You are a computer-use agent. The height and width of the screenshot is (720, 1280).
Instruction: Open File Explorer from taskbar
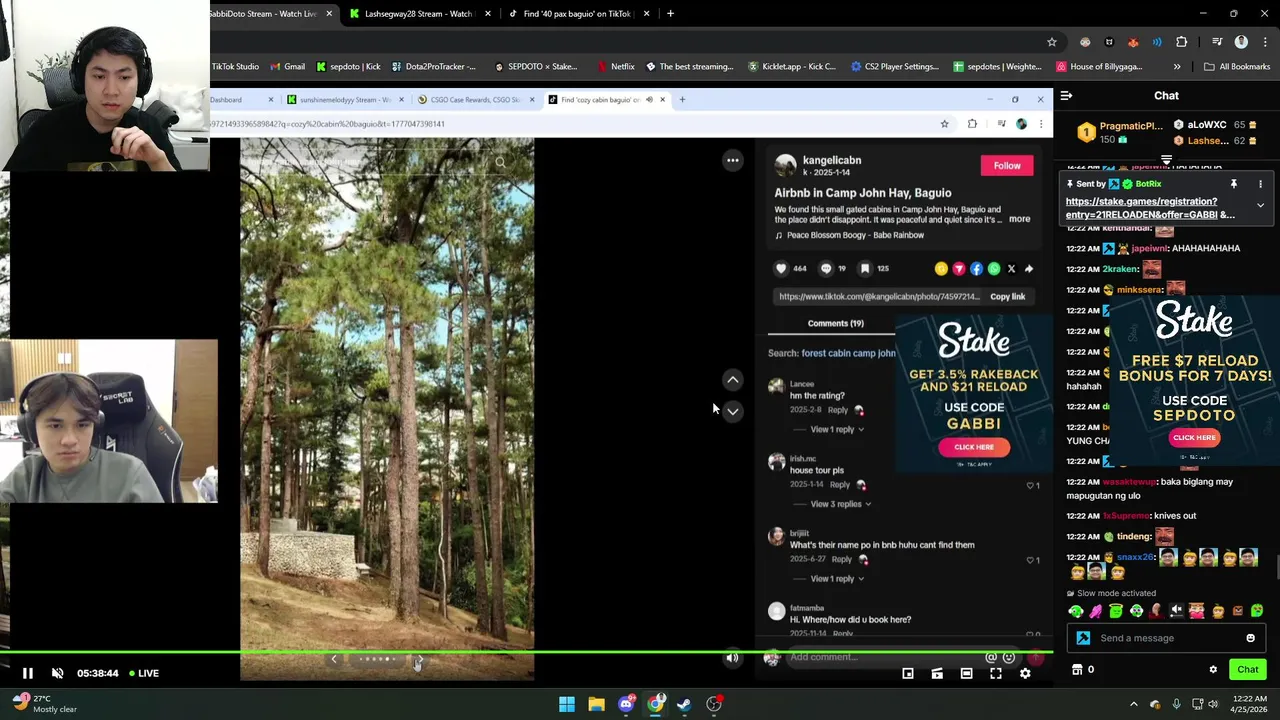pos(596,704)
